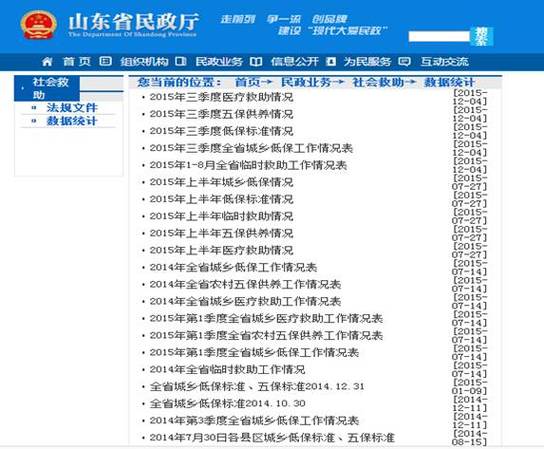544x449 pixels.
Task: Open 民政业务 menu item
Action: tap(219, 62)
